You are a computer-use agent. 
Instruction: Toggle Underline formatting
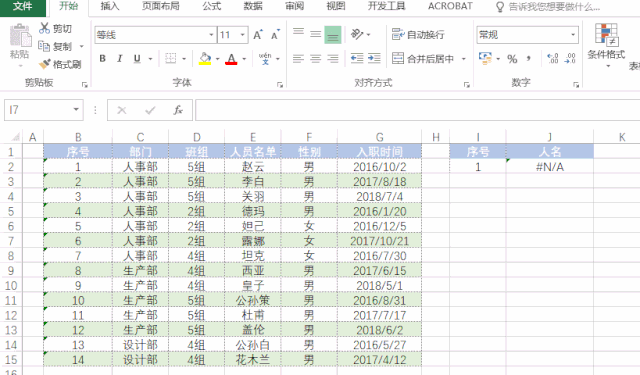click(x=137, y=59)
